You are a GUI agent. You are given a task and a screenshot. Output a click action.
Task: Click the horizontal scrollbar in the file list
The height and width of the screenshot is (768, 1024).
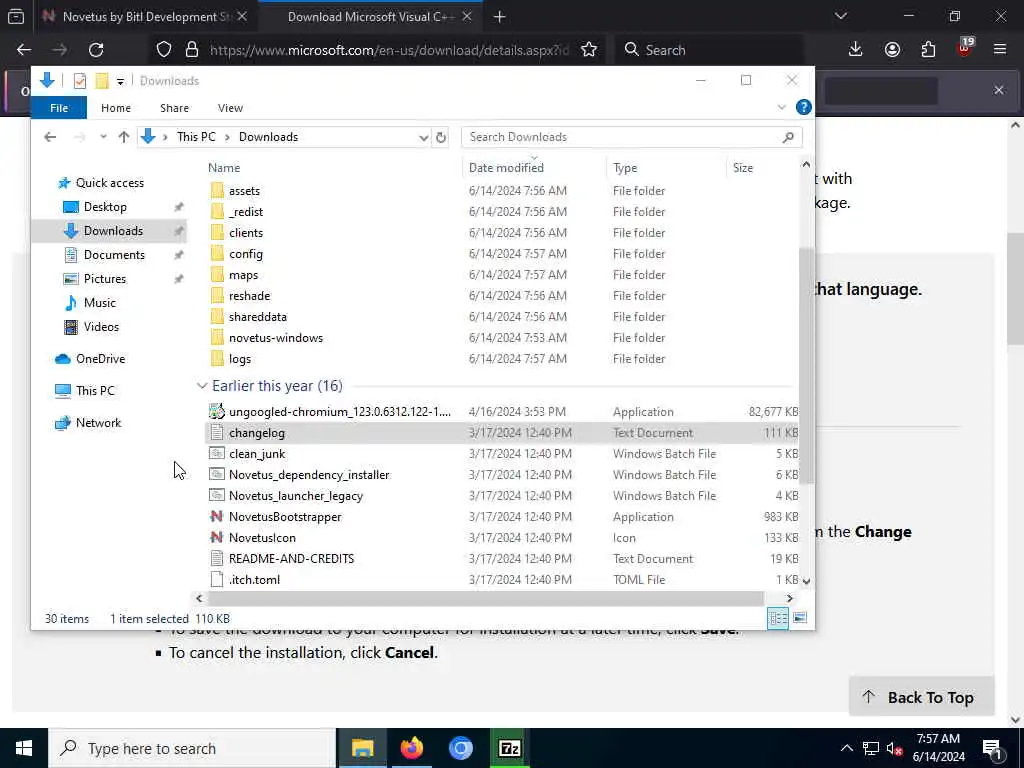click(x=485, y=598)
